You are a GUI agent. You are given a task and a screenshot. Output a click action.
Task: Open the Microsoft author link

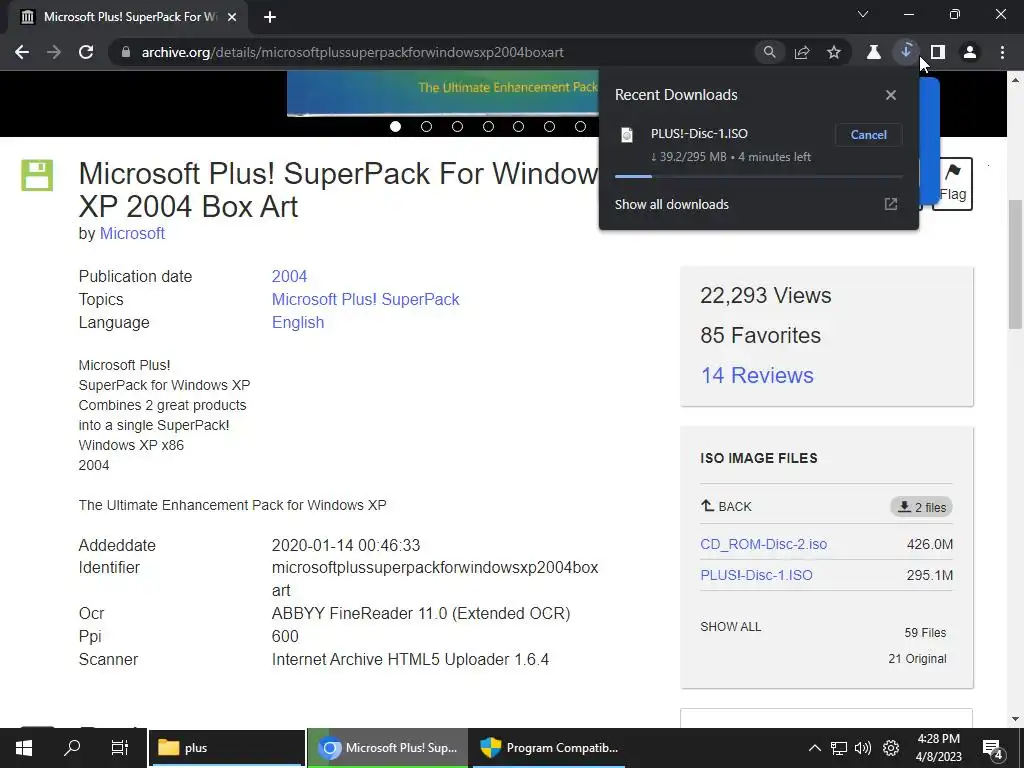pos(132,234)
